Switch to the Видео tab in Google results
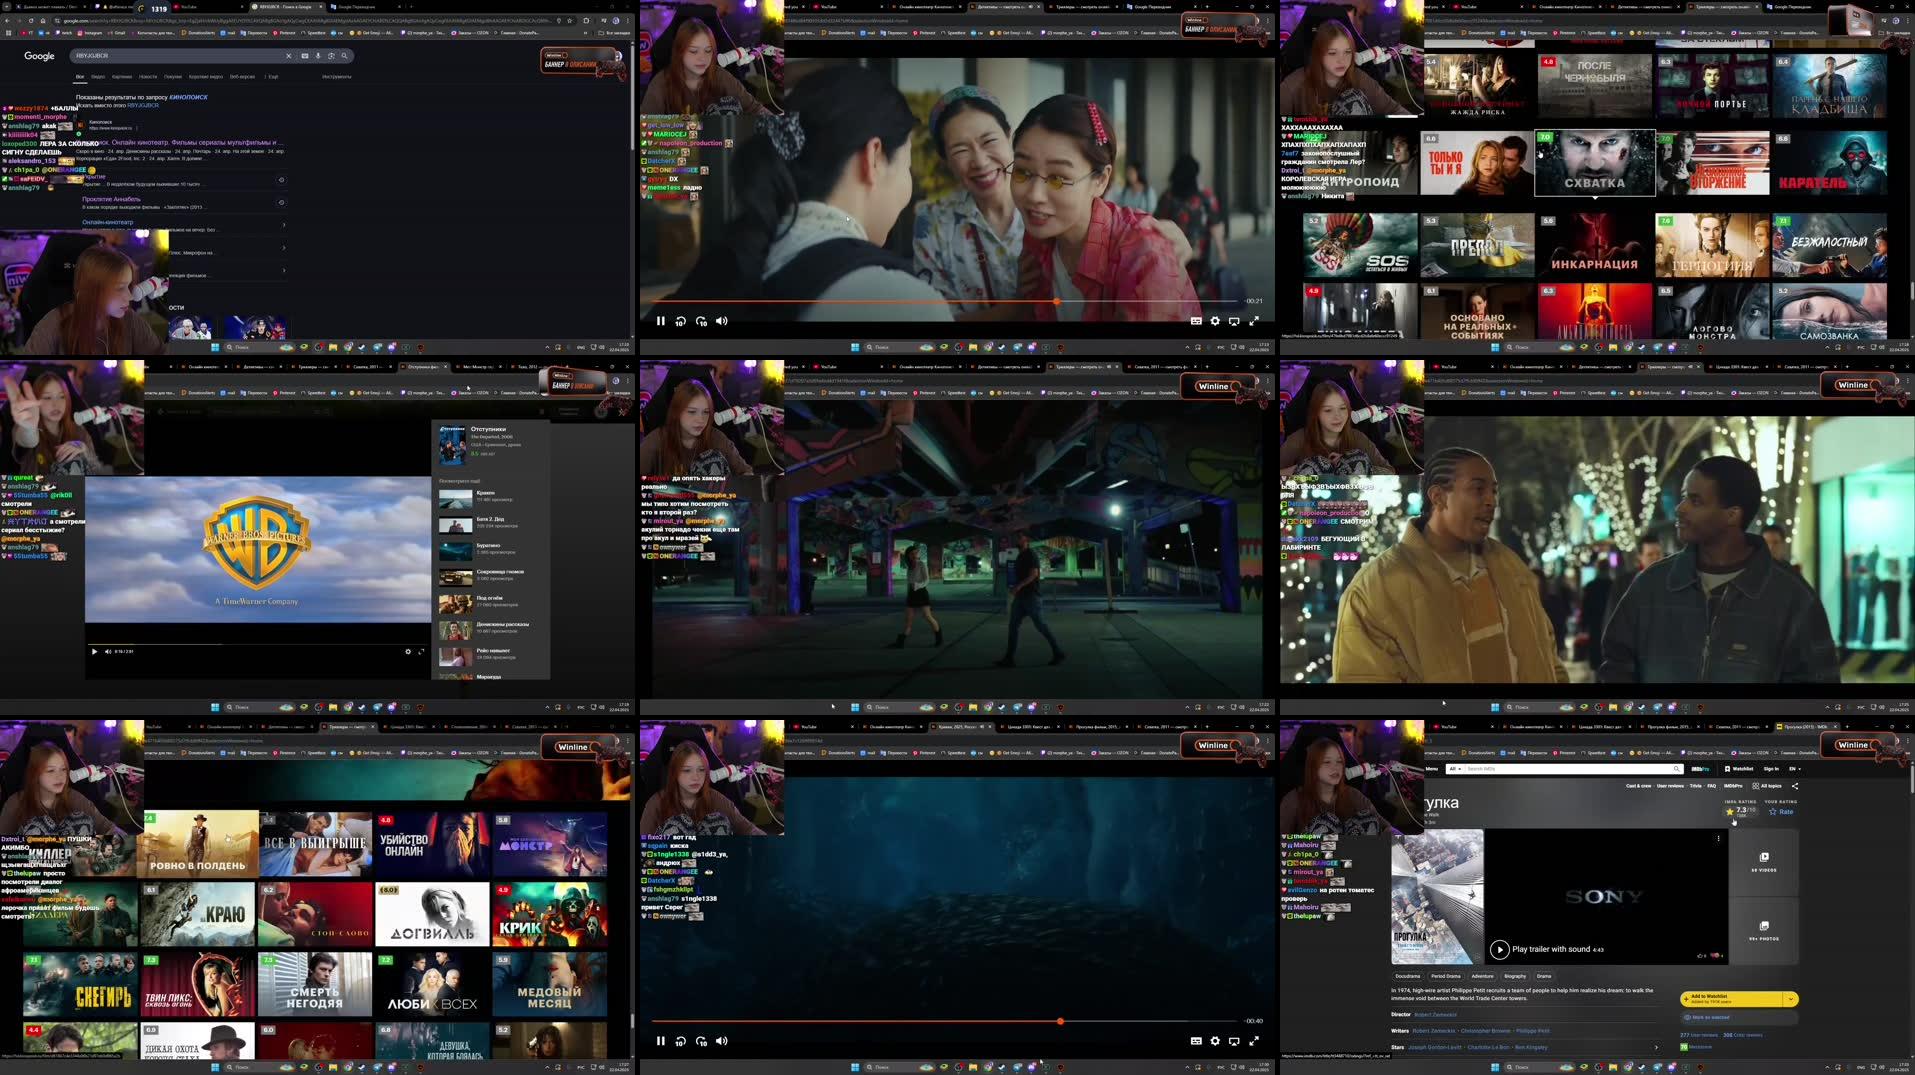Screen dimensions: 1915x1075 pos(98,76)
